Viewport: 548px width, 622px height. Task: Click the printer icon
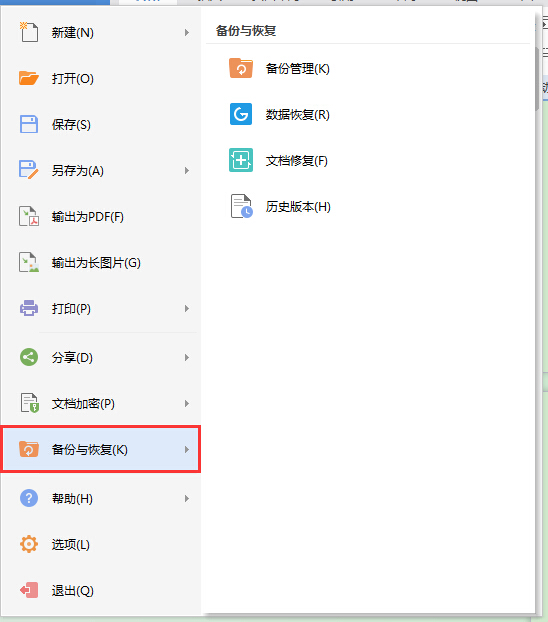click(29, 308)
